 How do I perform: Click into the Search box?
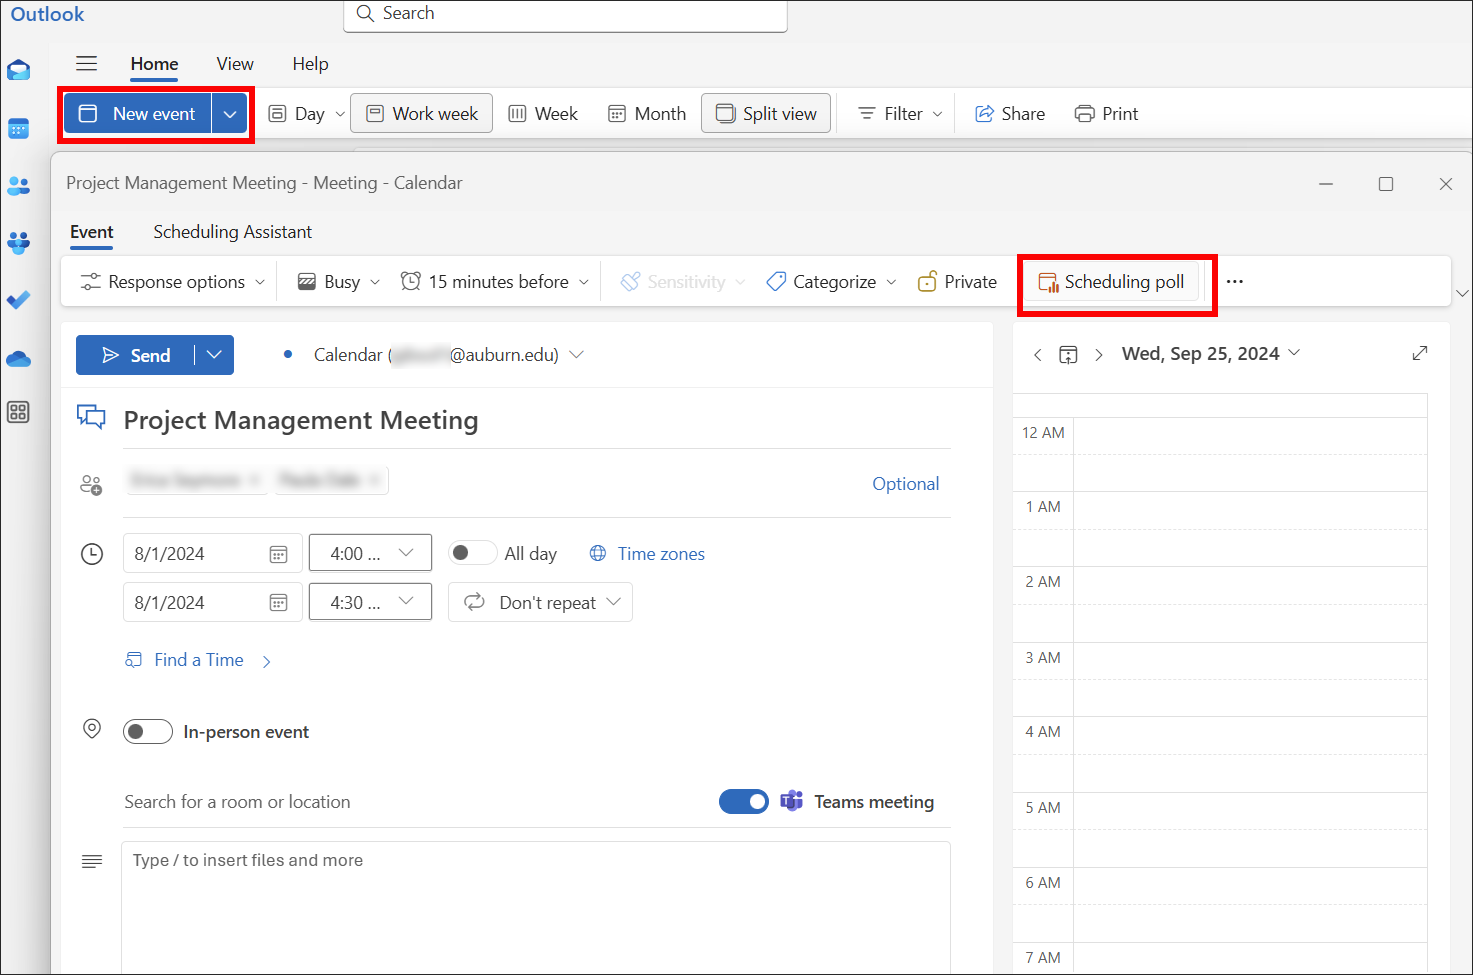[565, 14]
